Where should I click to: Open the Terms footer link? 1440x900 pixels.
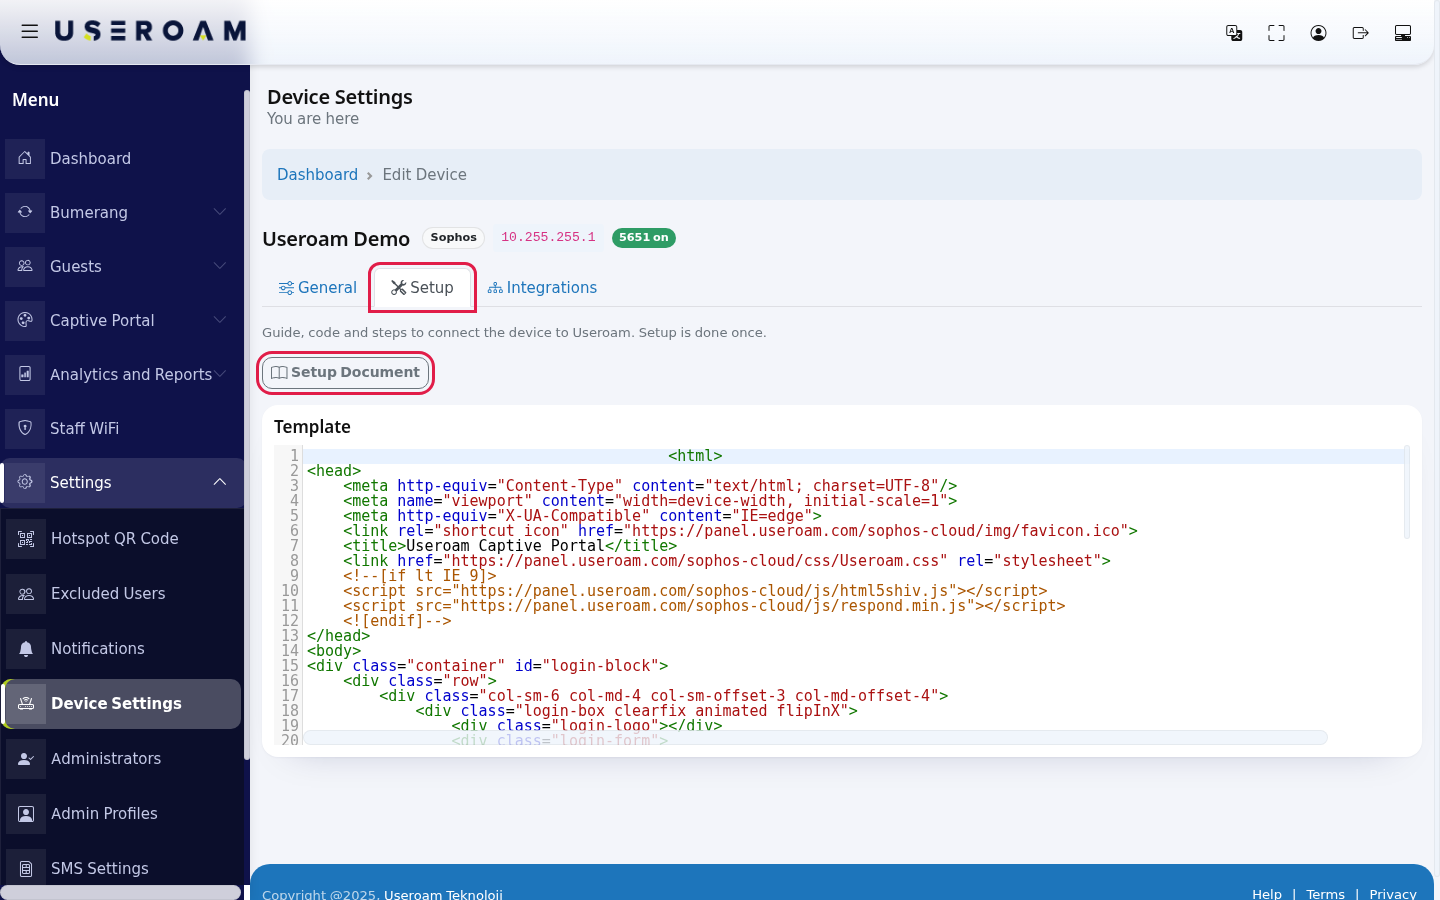click(1326, 894)
